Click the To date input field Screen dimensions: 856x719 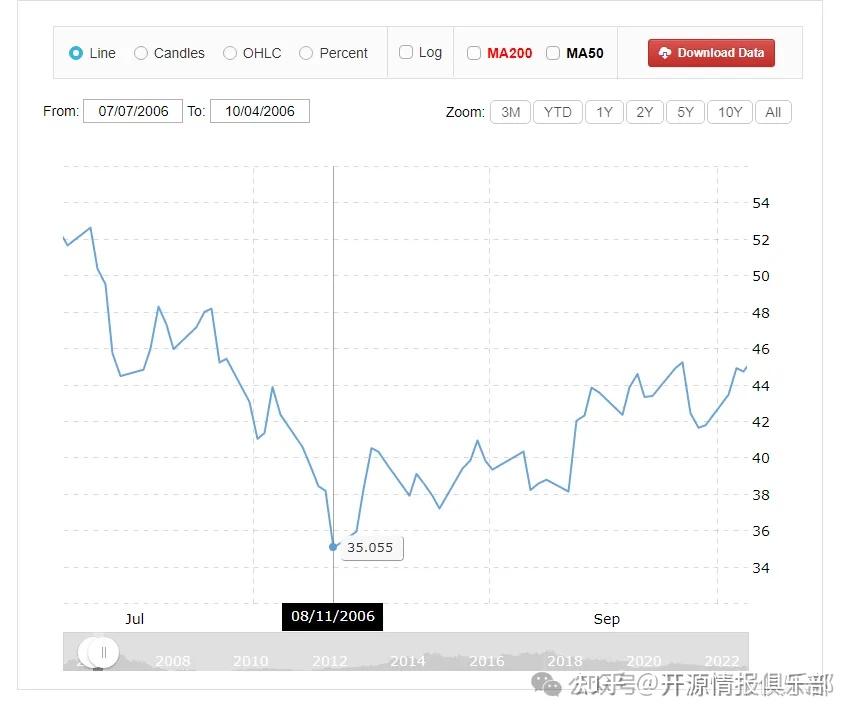pos(260,111)
